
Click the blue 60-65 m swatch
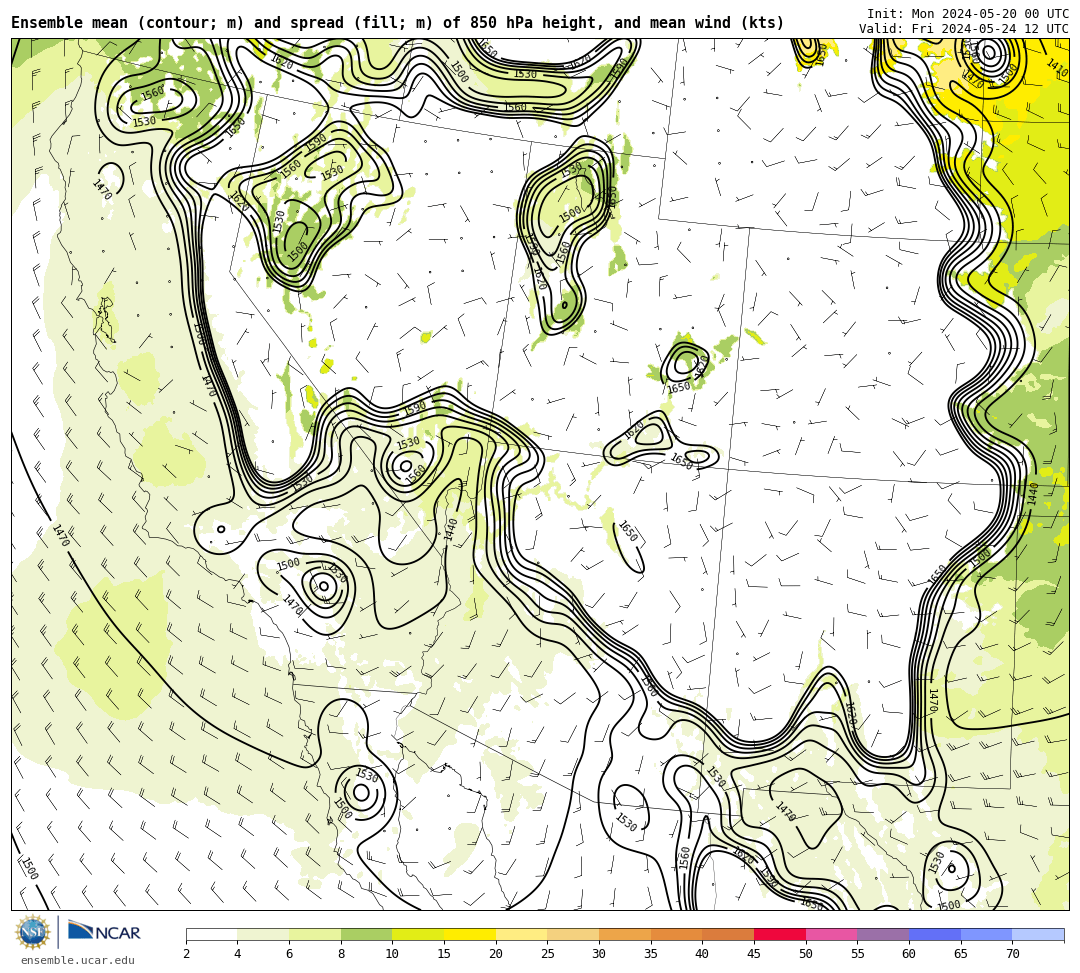click(935, 934)
